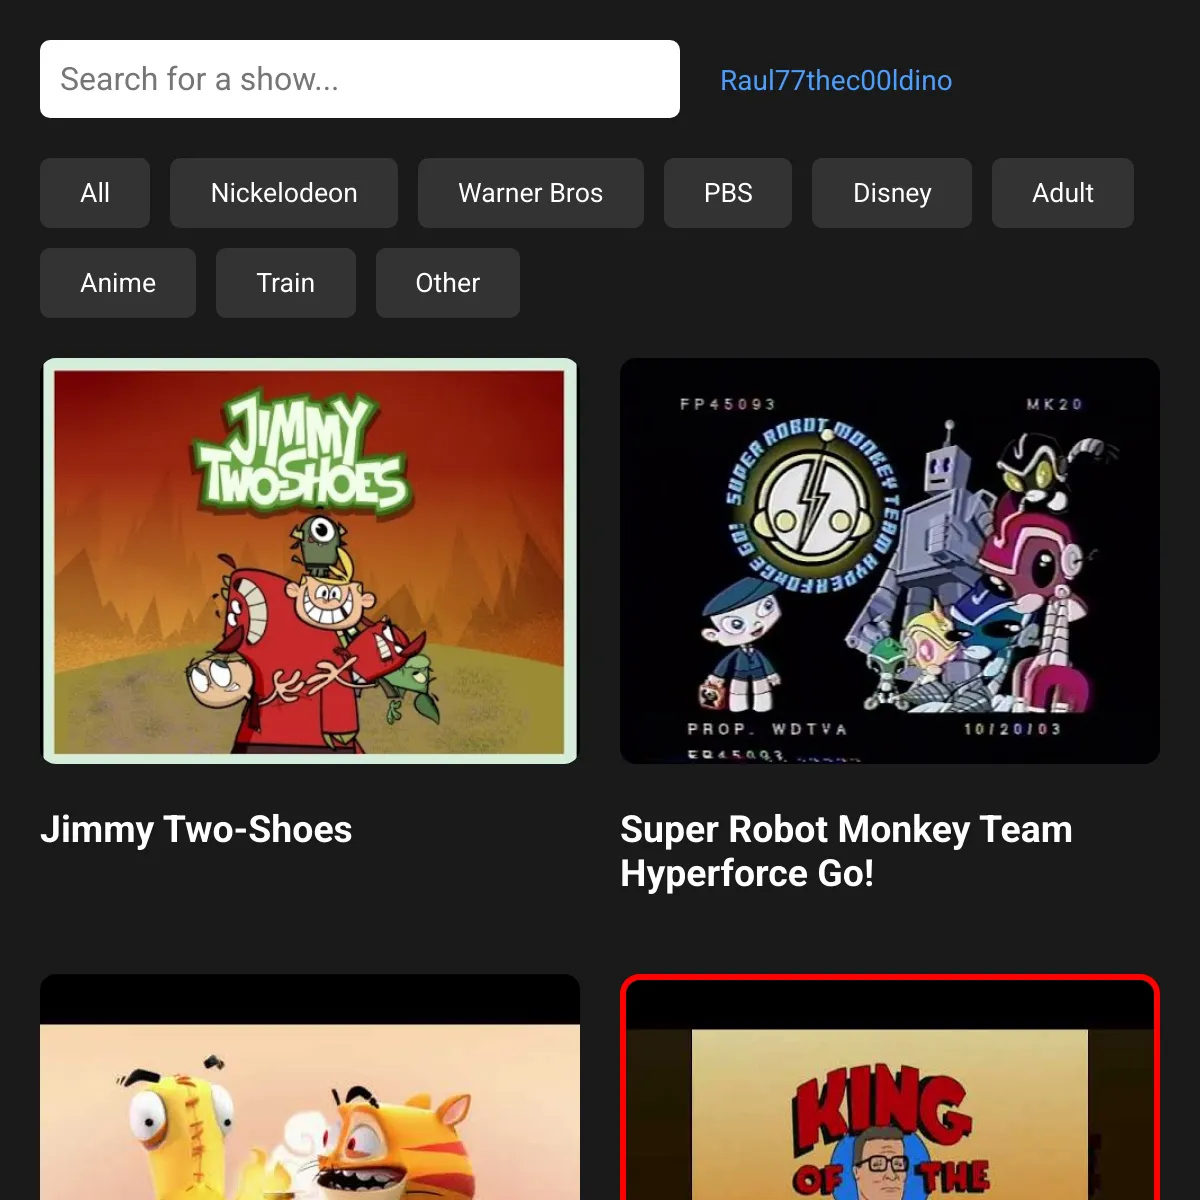Open the yellow and orange cats thumbnail

(310, 1090)
